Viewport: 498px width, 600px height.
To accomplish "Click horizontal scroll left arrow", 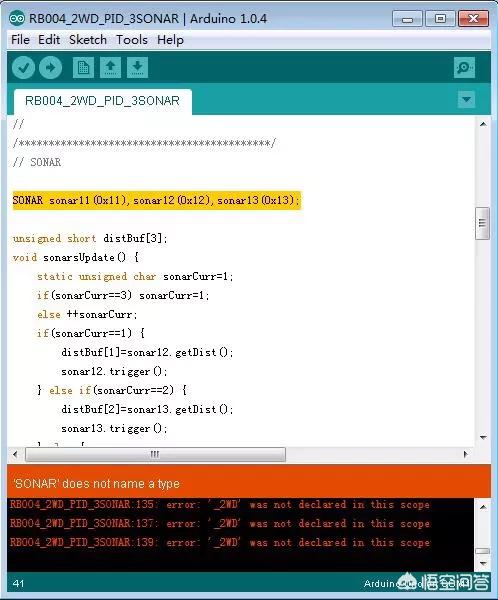I will click(x=15, y=454).
